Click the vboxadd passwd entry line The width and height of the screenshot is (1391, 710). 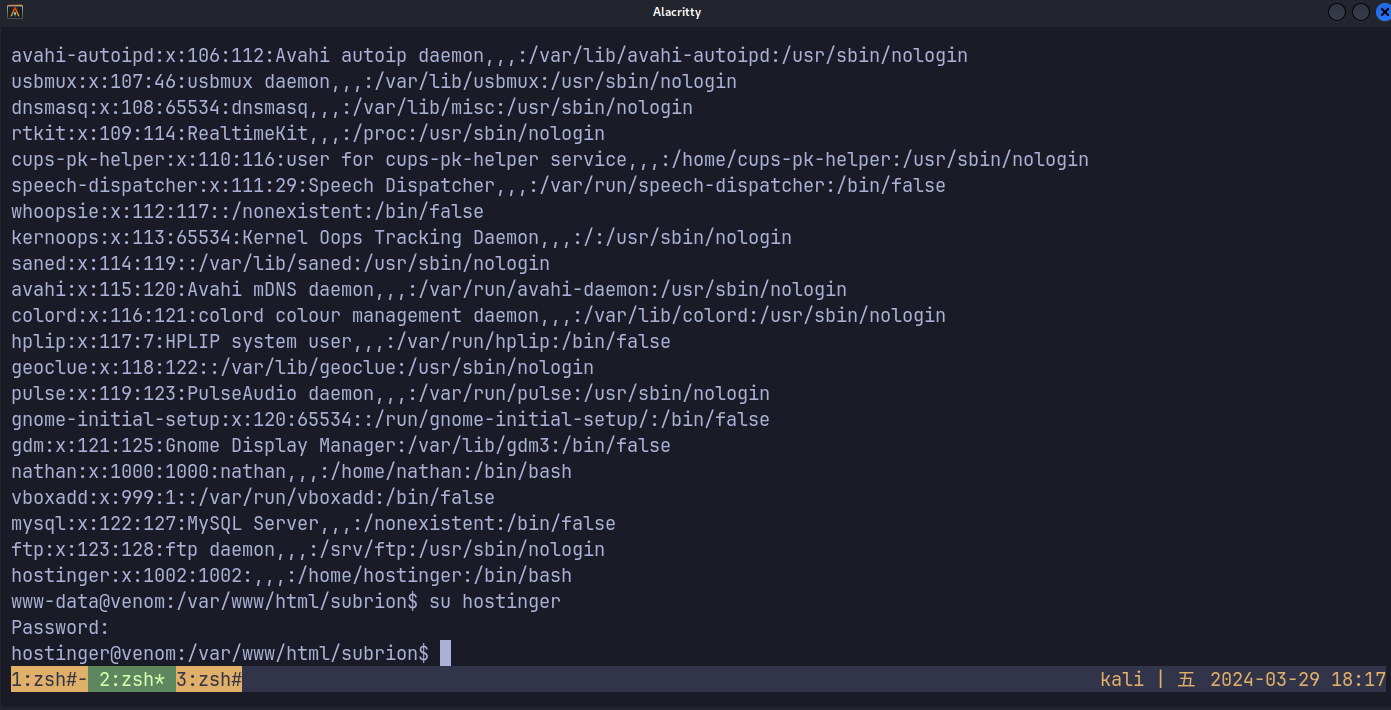[252, 497]
